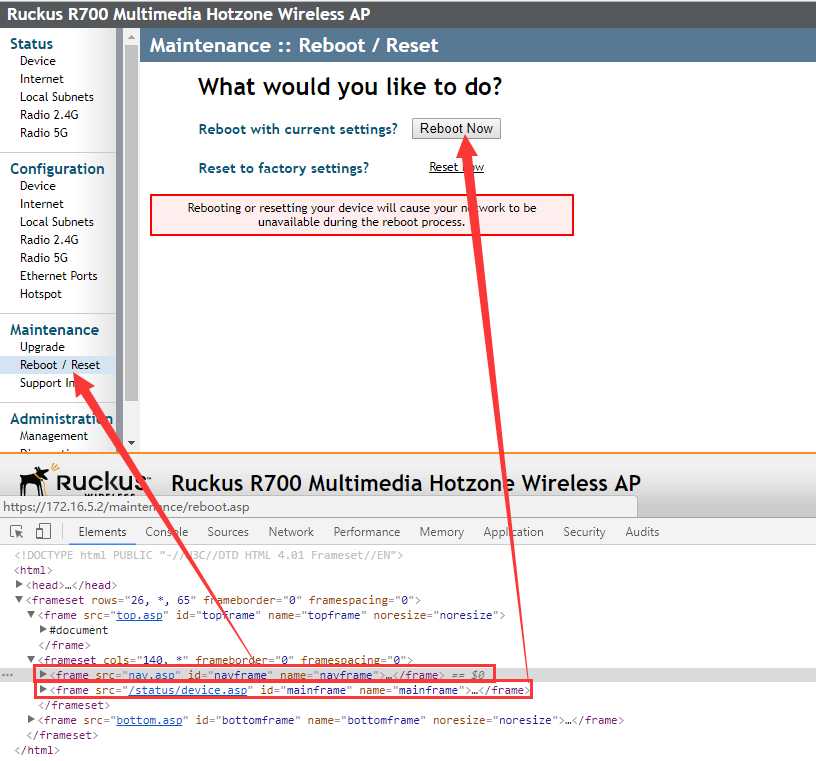The image size is (816, 761).
Task: Open Maintenance Upgrade page
Action: (42, 347)
